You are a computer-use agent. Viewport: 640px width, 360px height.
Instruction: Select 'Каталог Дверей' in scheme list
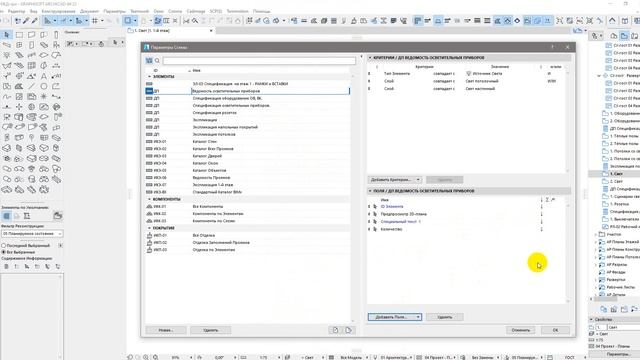[x=248, y=156]
